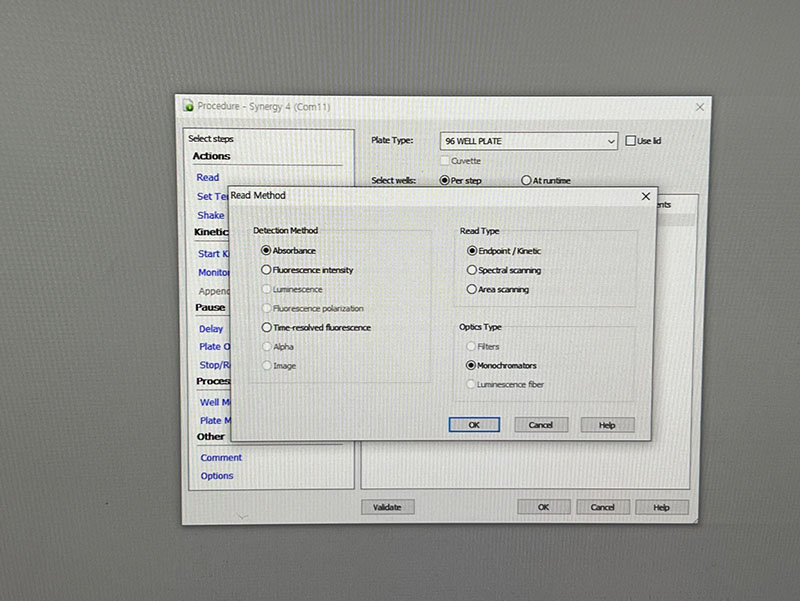The width and height of the screenshot is (800, 601).
Task: Pick Spectral scanning read type
Action: coord(472,270)
